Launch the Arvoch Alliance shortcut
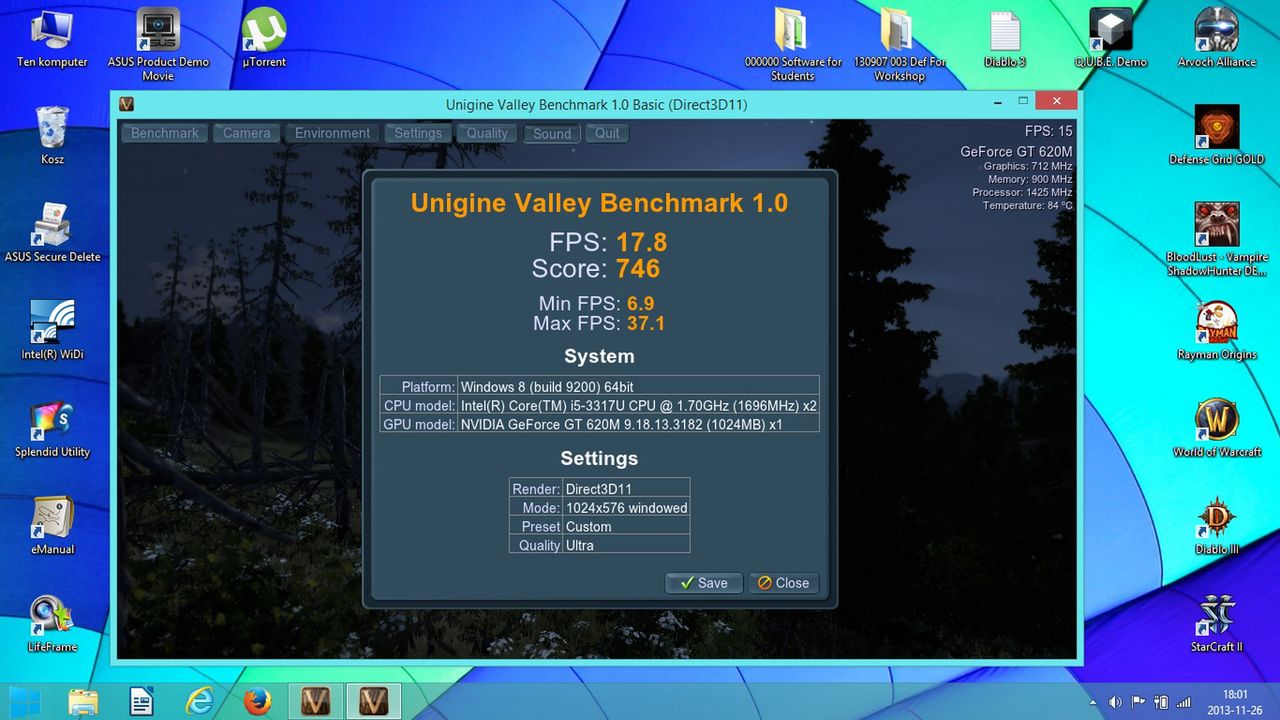 (x=1216, y=38)
